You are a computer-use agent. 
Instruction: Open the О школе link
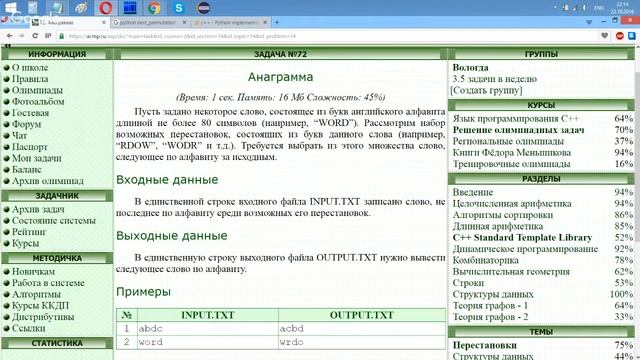[x=30, y=67]
